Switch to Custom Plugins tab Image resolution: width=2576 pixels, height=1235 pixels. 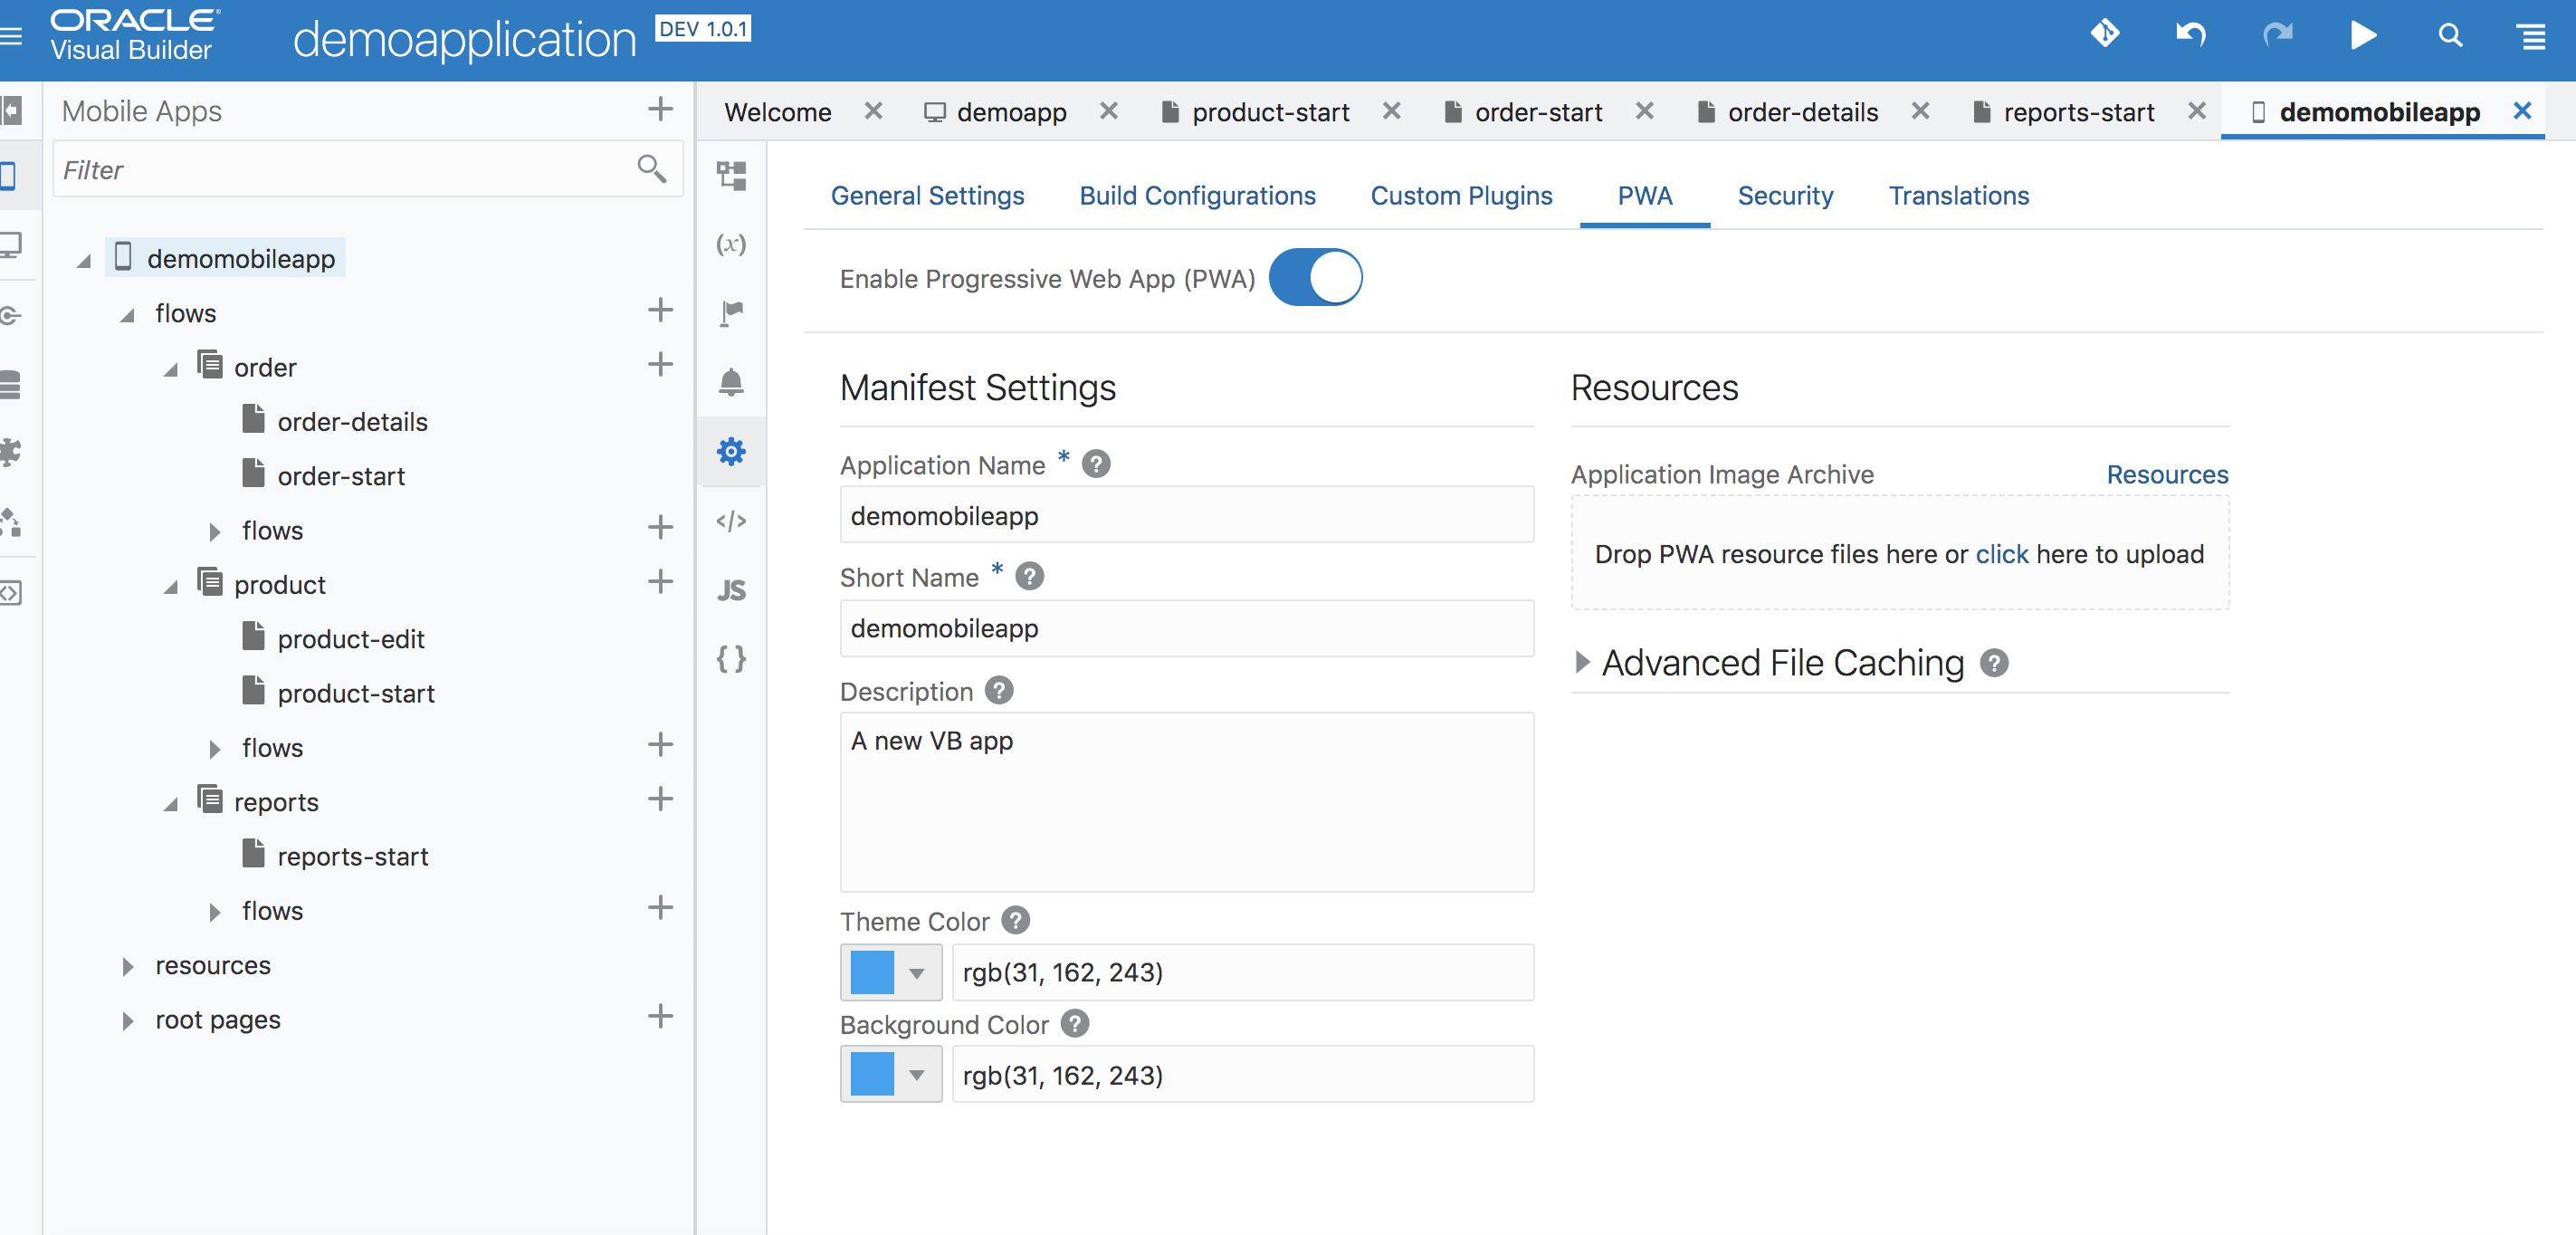pos(1461,195)
